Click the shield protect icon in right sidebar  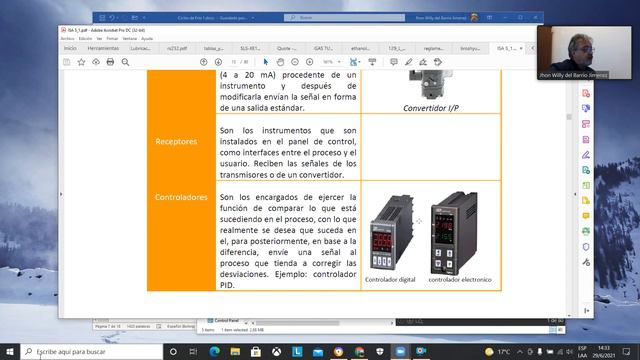(586, 247)
